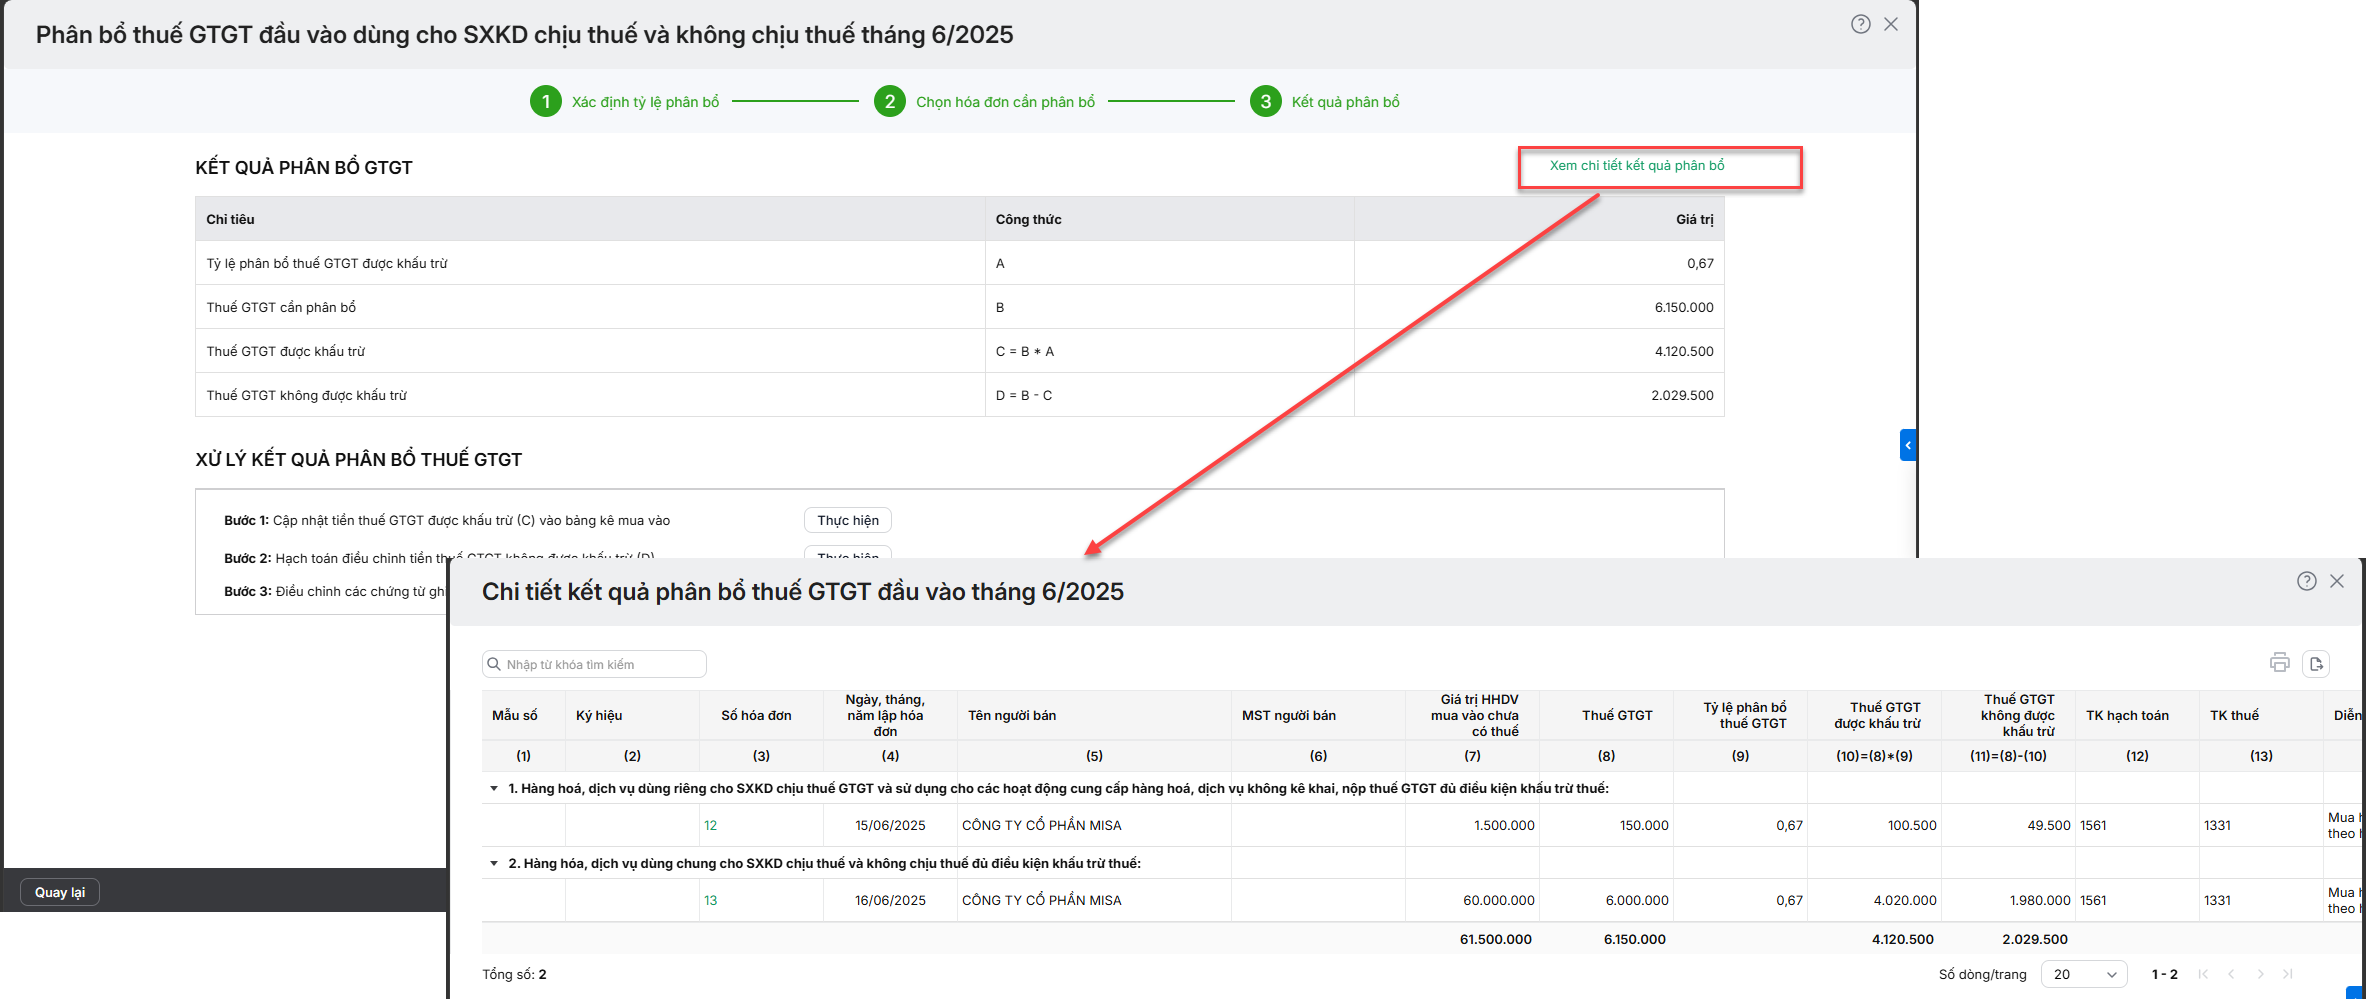The height and width of the screenshot is (999, 2366).
Task: Open invoice number 13 link
Action: click(x=710, y=900)
